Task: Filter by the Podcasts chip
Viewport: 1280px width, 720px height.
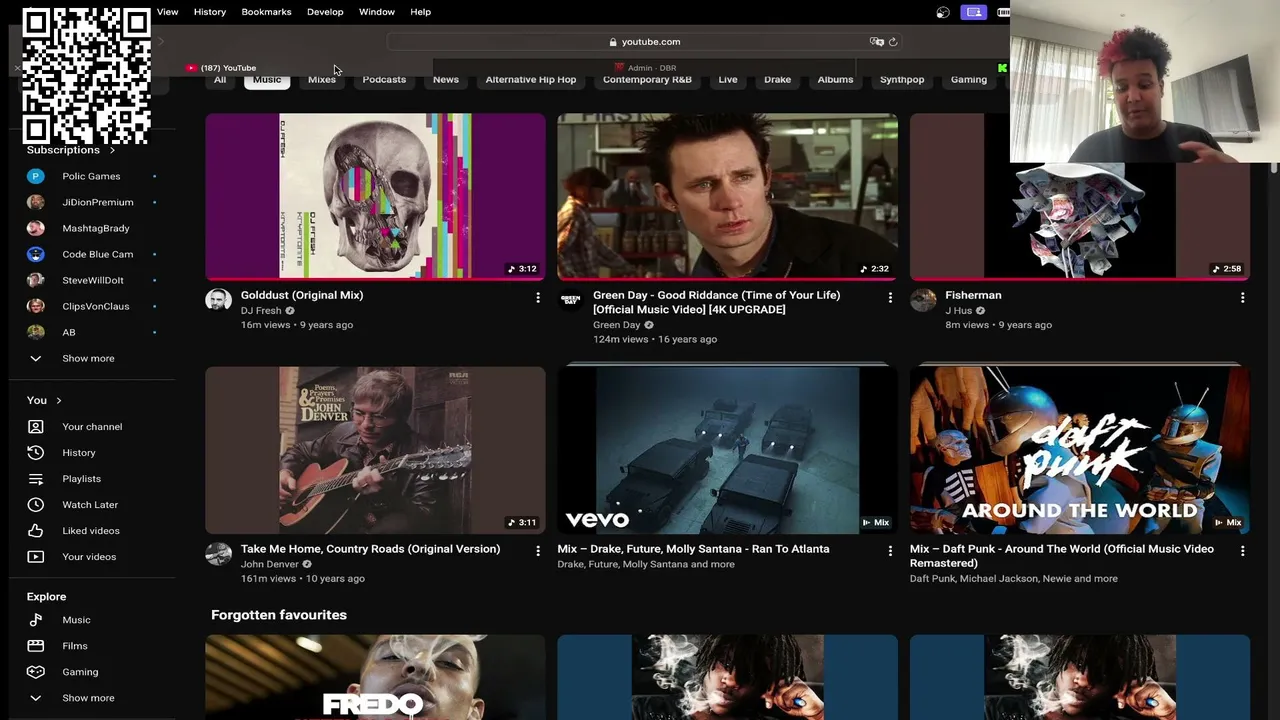Action: (x=384, y=80)
